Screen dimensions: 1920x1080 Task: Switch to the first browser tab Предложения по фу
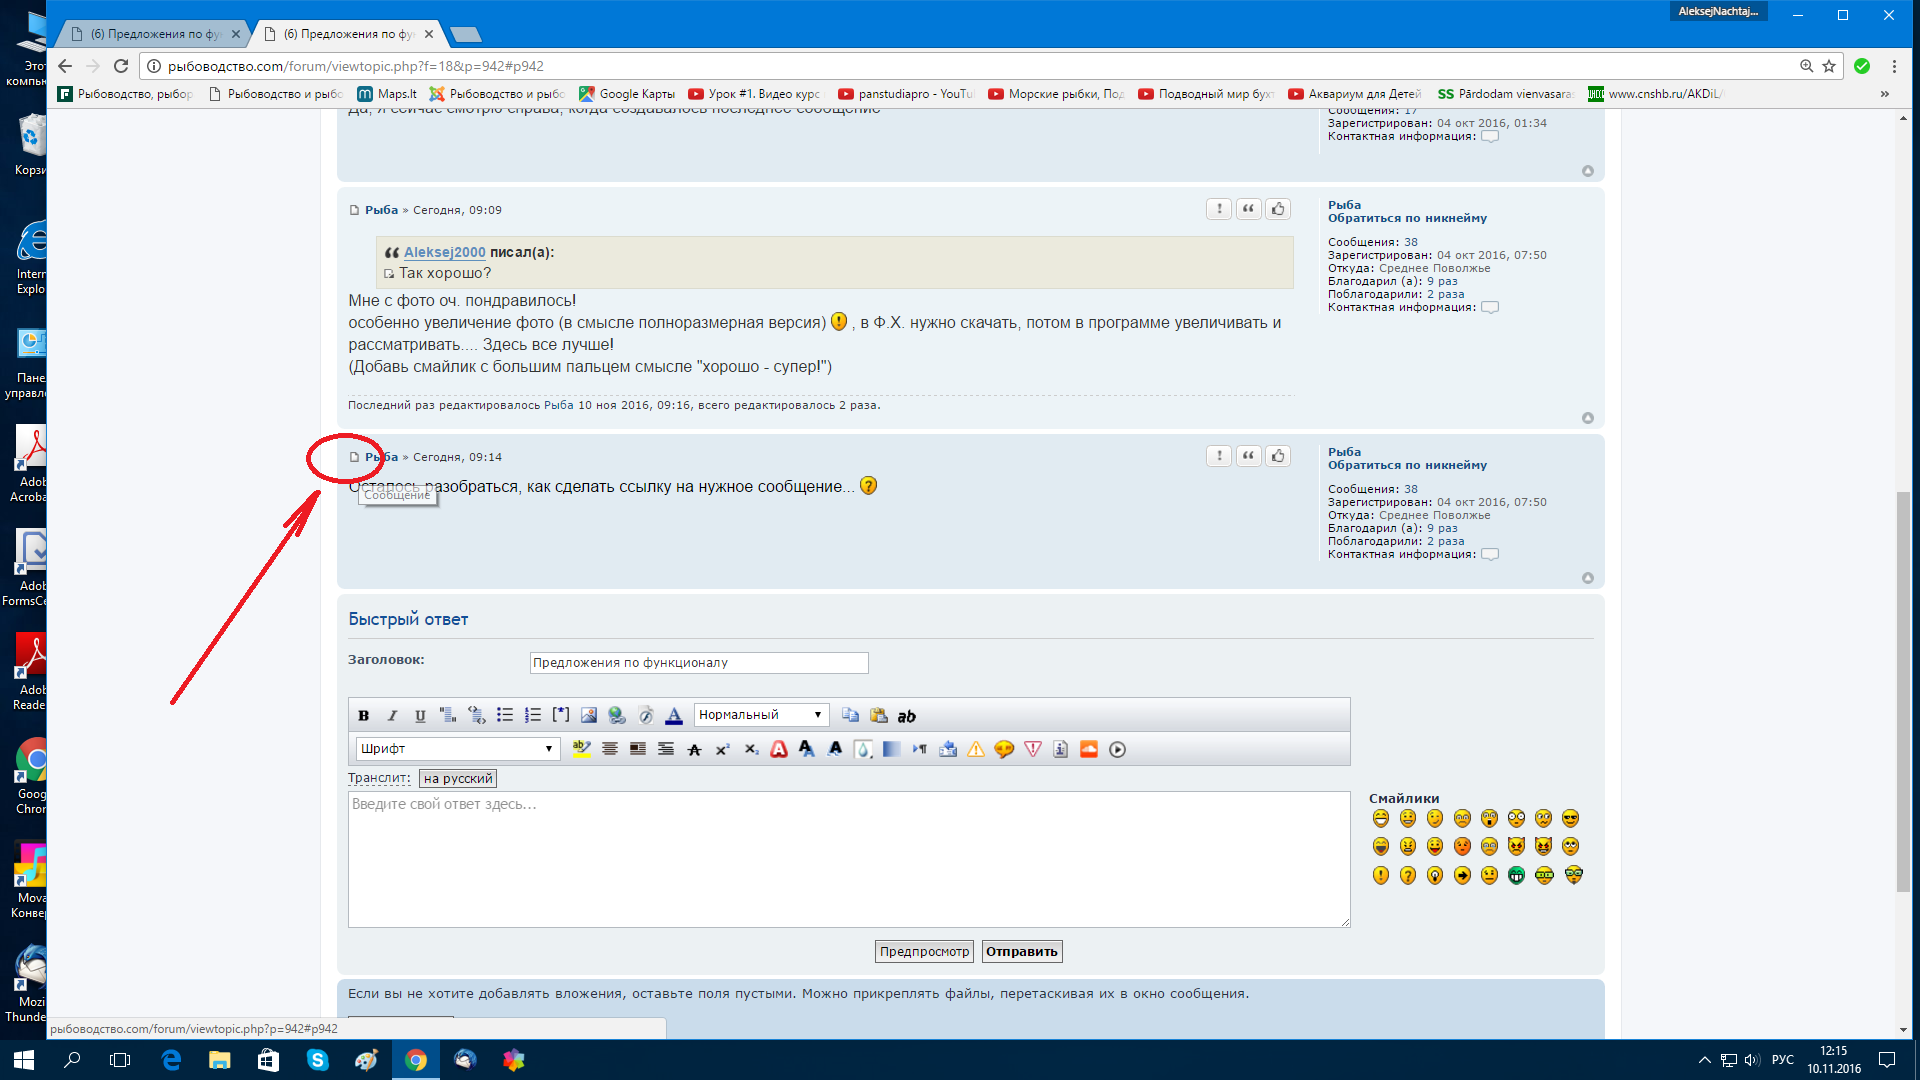150,33
